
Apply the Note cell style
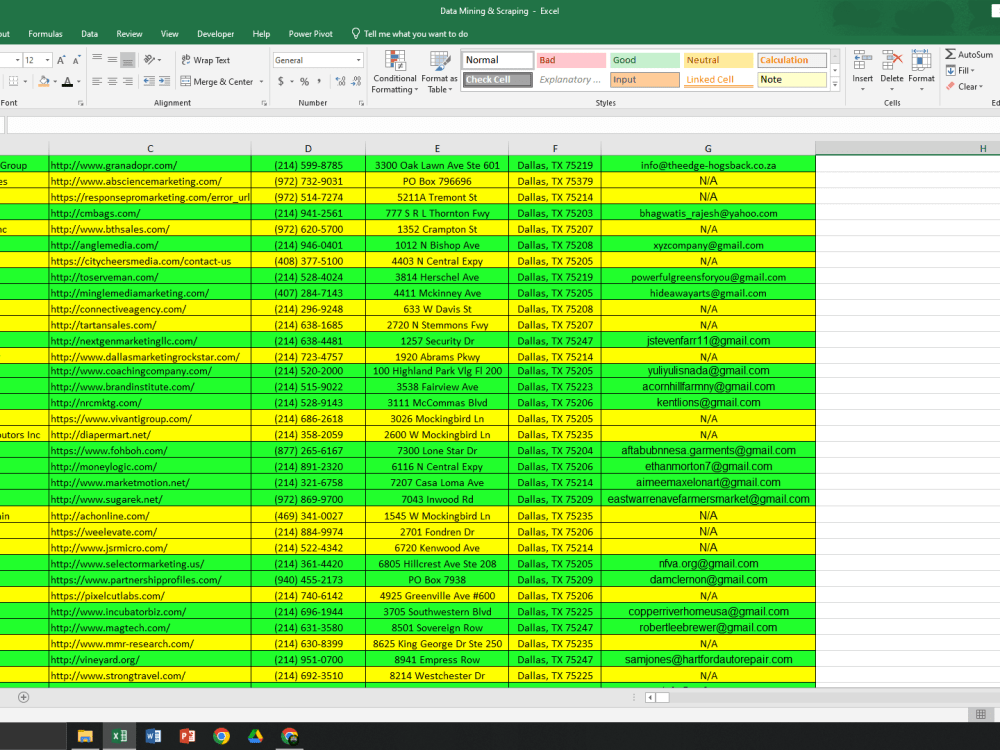click(792, 80)
